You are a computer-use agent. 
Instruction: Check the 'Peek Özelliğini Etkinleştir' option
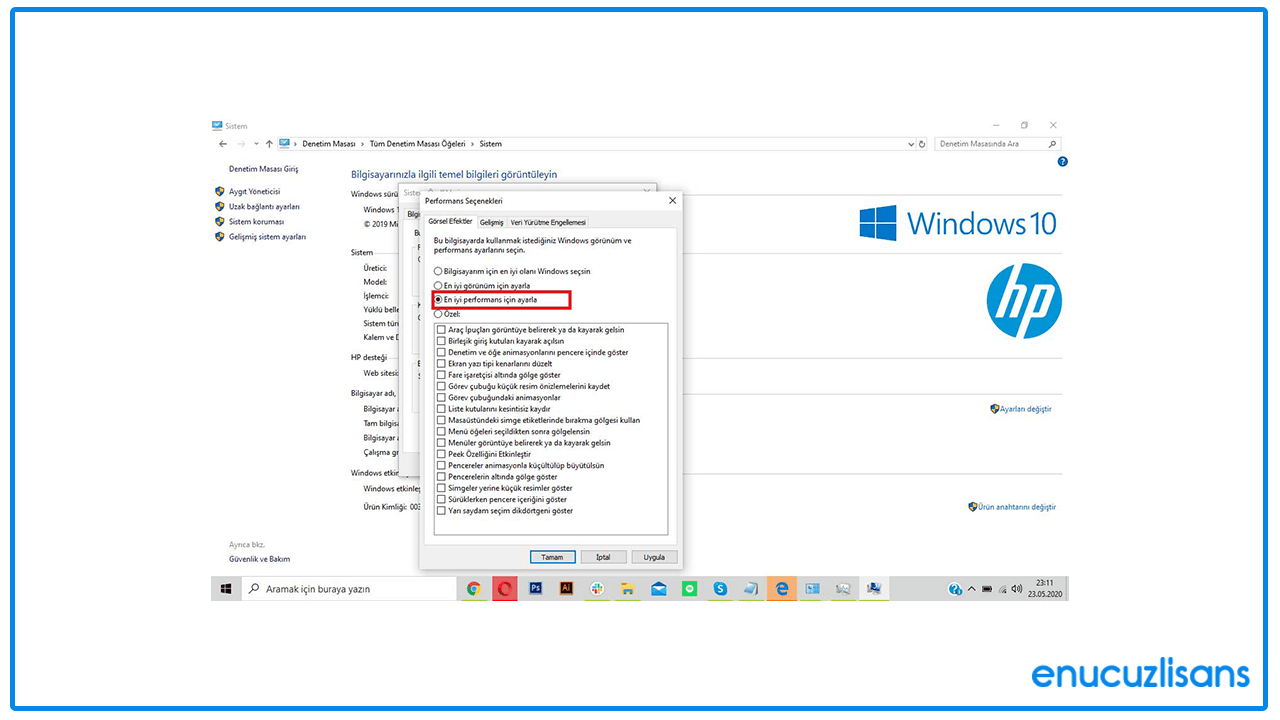[440, 454]
